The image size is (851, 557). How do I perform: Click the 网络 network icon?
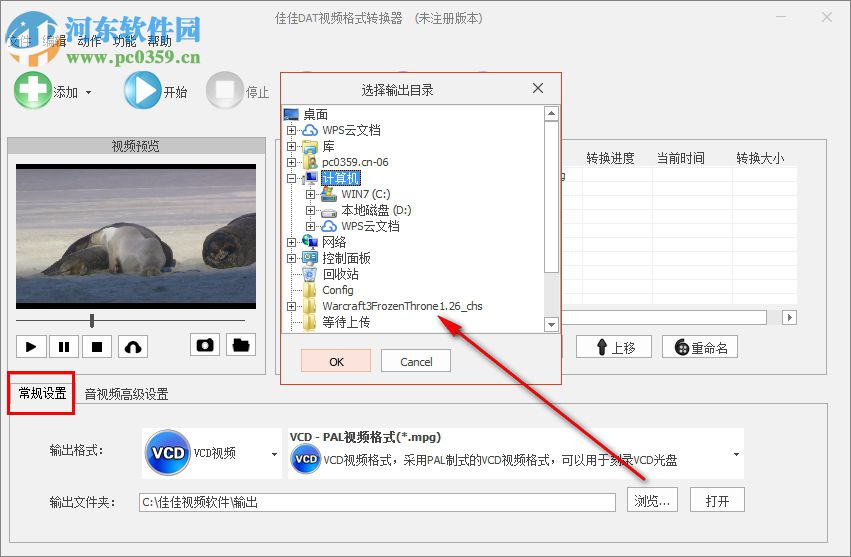[310, 242]
